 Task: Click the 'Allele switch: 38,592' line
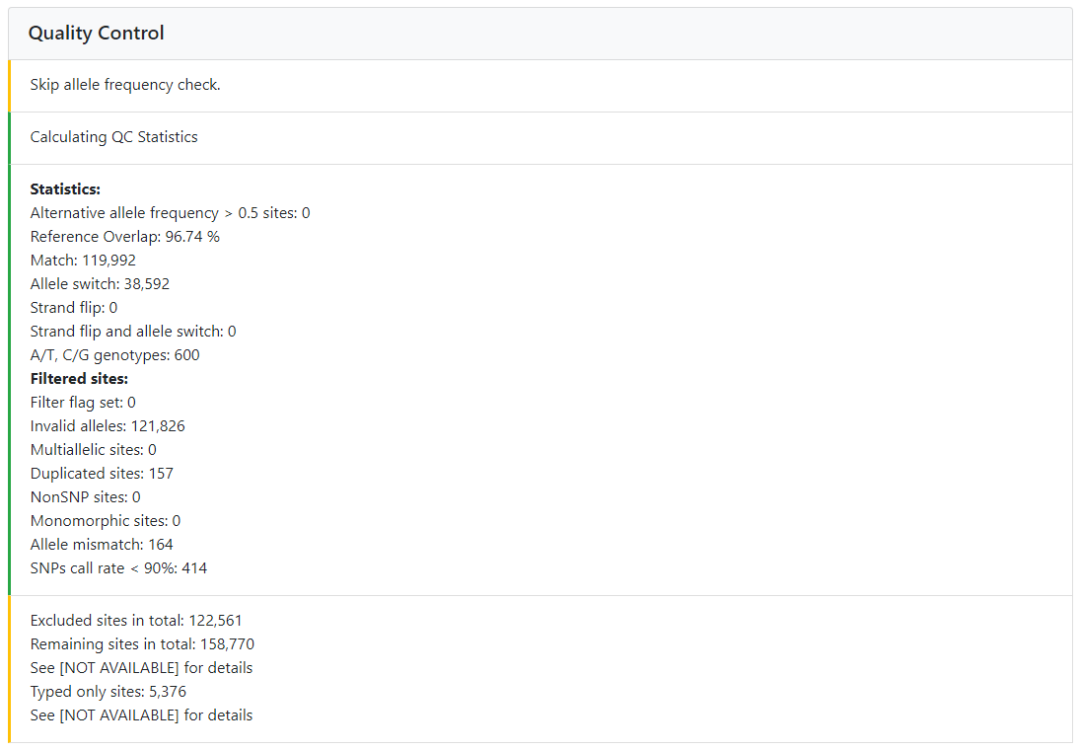100,284
